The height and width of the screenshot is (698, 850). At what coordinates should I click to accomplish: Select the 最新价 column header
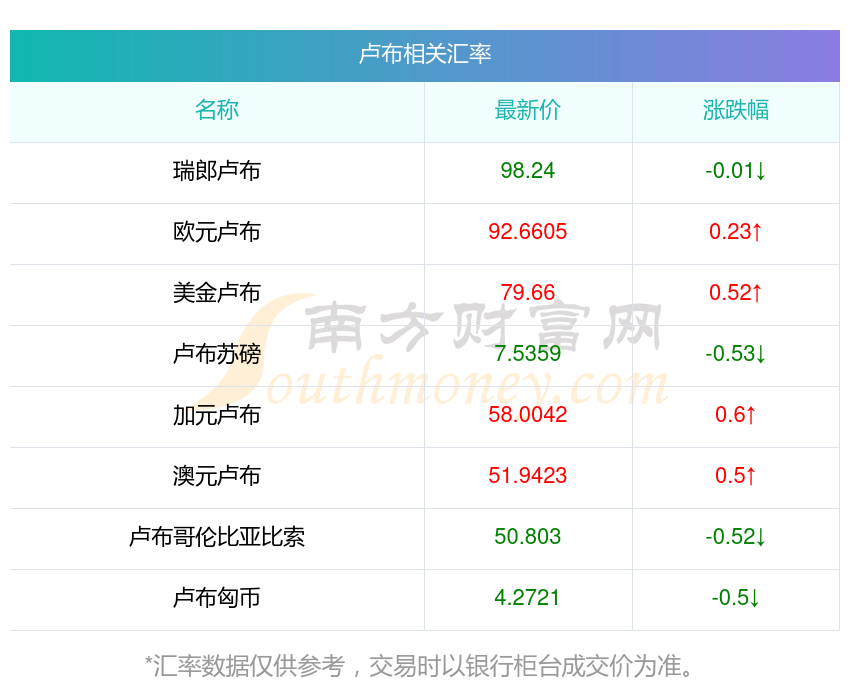pyautogui.click(x=527, y=110)
